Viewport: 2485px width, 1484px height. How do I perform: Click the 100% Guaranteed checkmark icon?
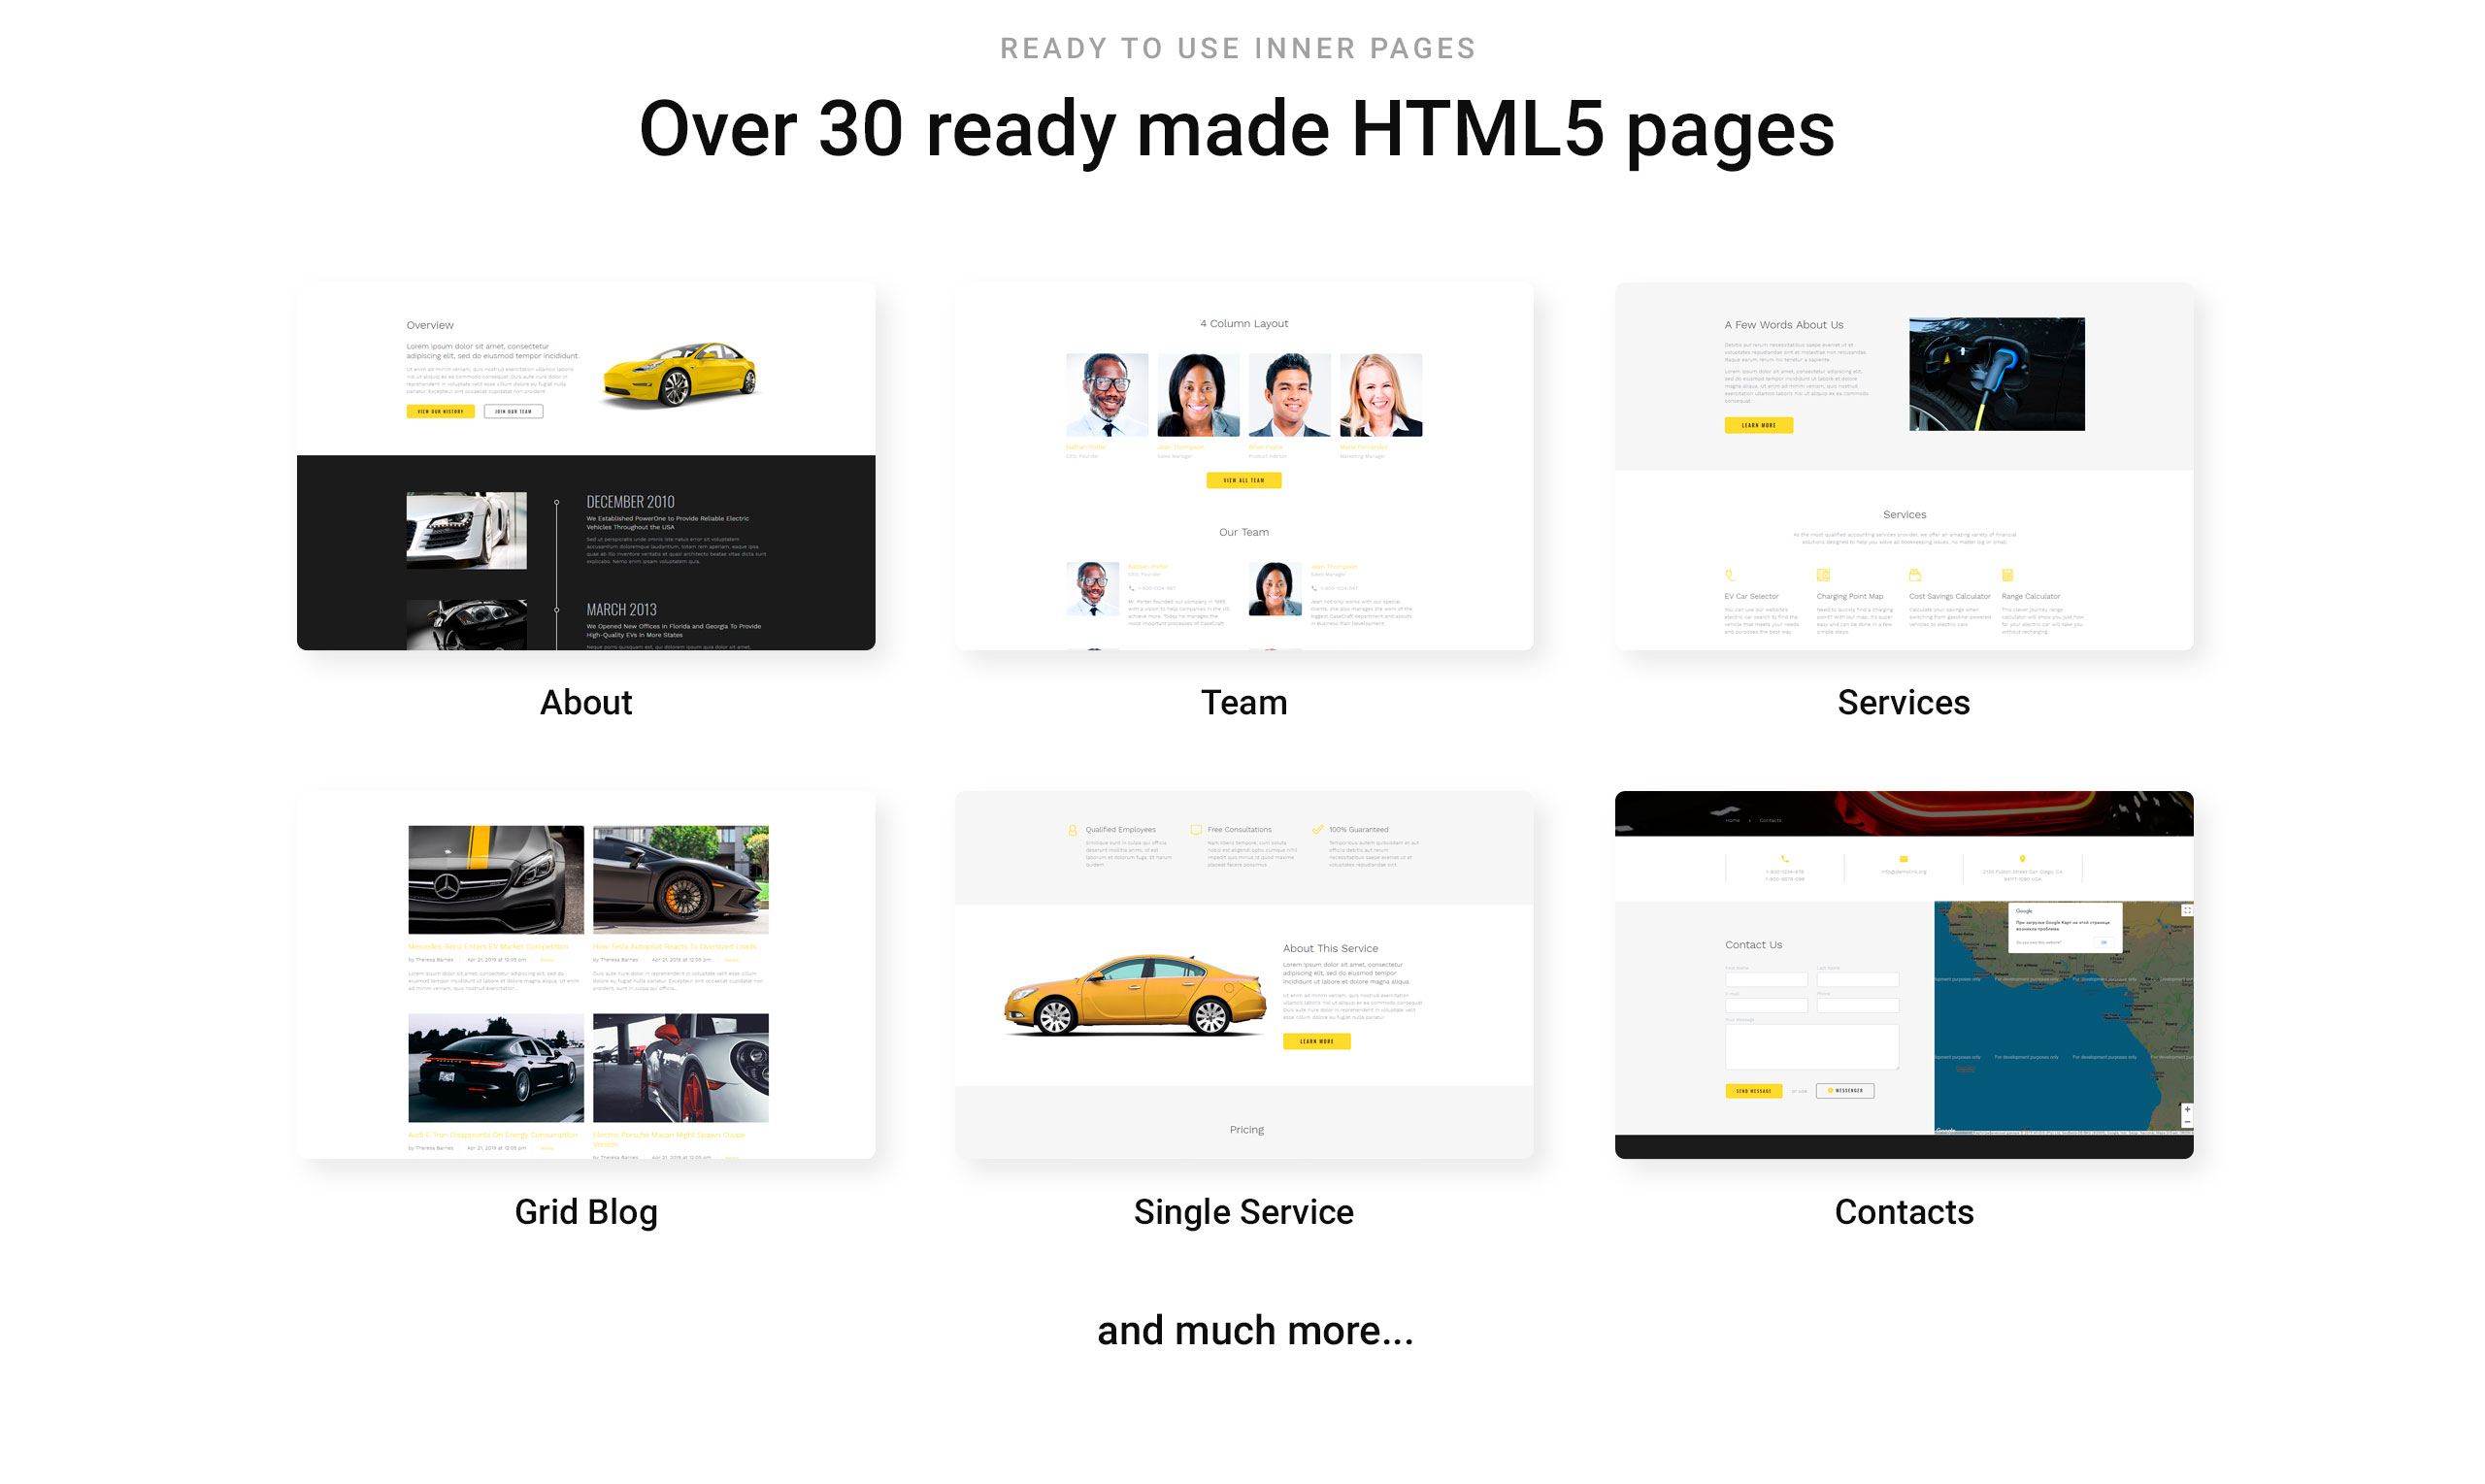click(x=1318, y=829)
